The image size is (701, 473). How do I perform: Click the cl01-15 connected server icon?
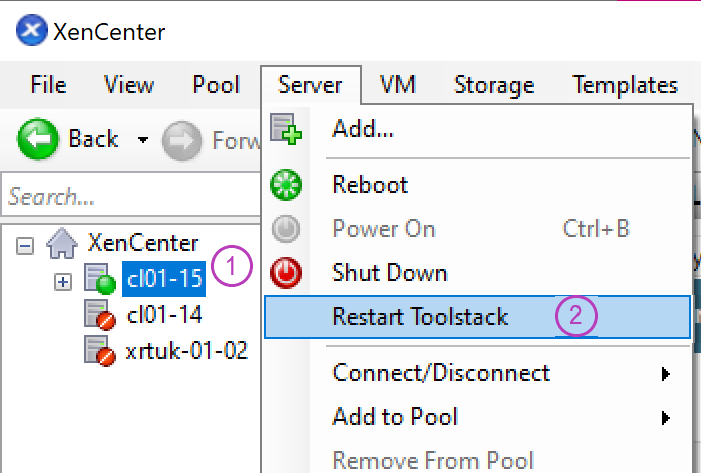tap(99, 277)
